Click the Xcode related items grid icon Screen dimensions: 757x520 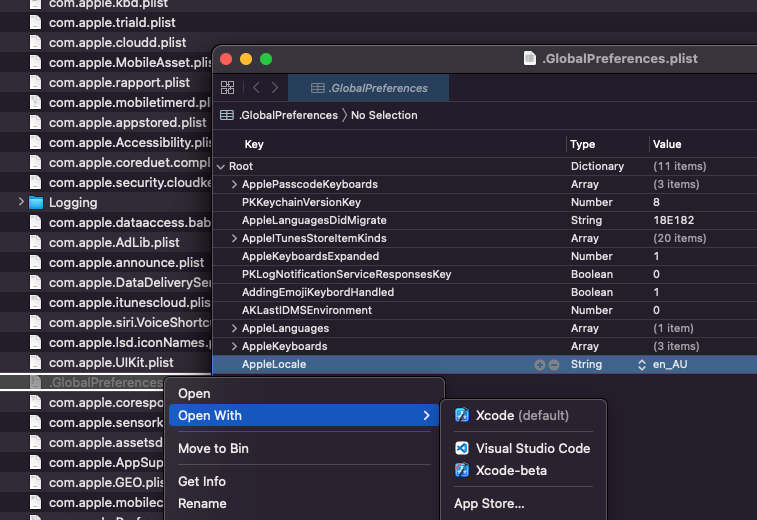click(227, 87)
